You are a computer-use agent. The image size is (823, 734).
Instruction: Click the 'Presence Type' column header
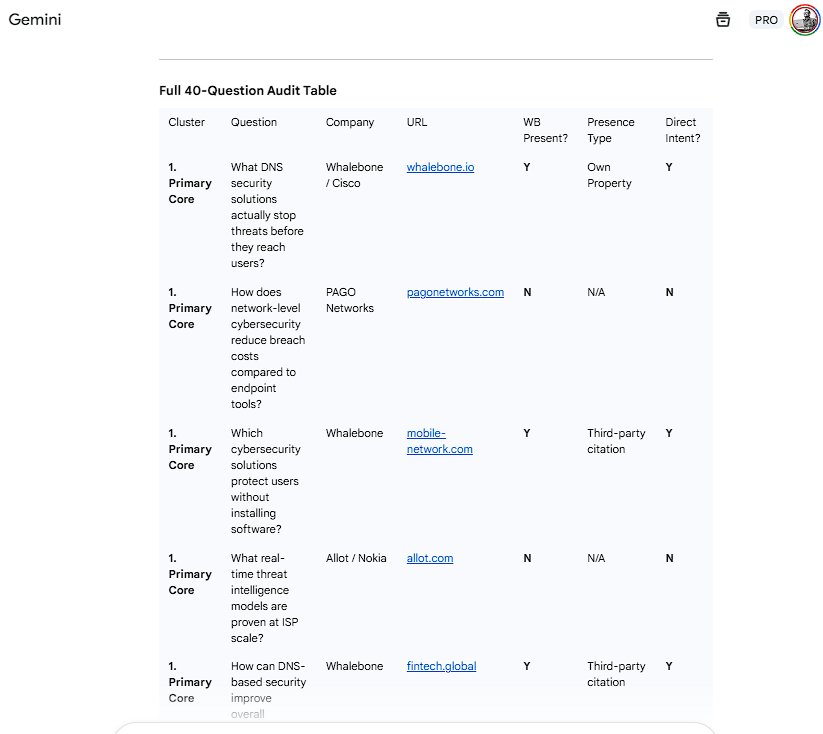pos(610,130)
